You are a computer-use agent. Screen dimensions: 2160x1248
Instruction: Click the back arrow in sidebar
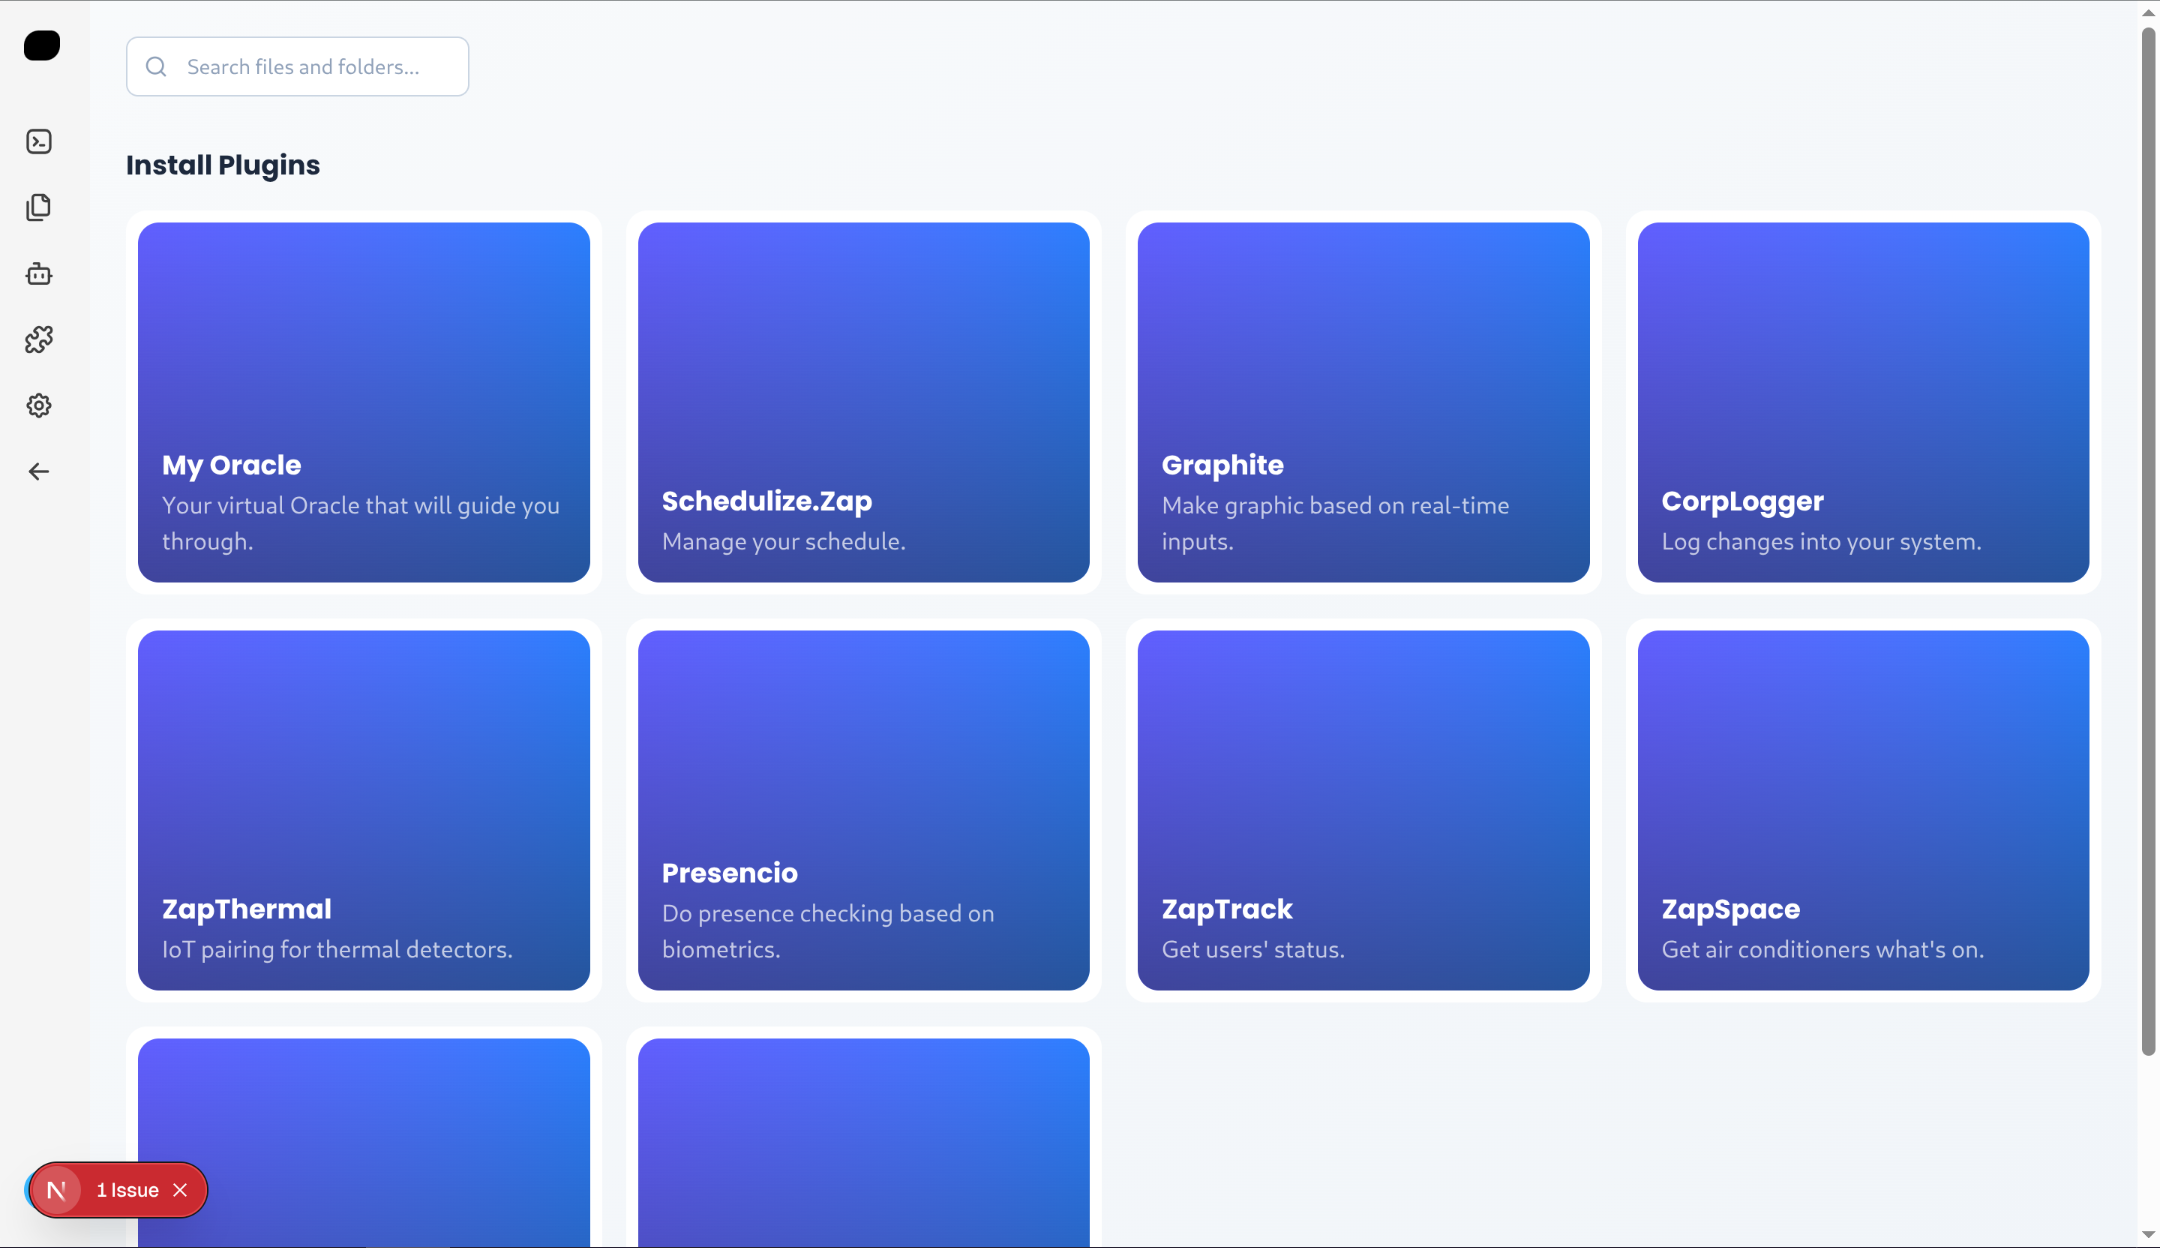[39, 471]
